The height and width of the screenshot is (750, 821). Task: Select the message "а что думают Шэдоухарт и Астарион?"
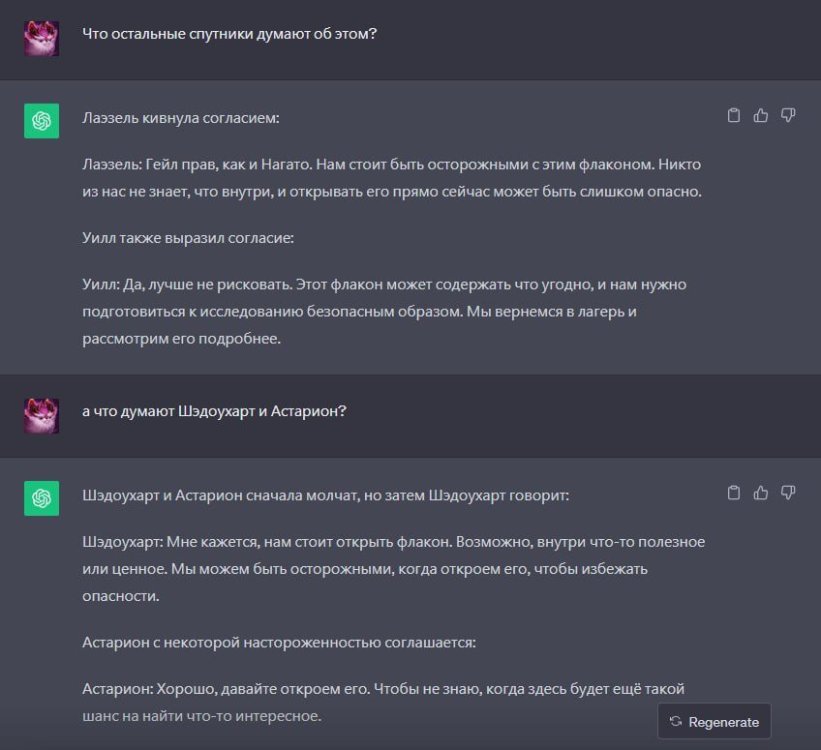pos(214,410)
